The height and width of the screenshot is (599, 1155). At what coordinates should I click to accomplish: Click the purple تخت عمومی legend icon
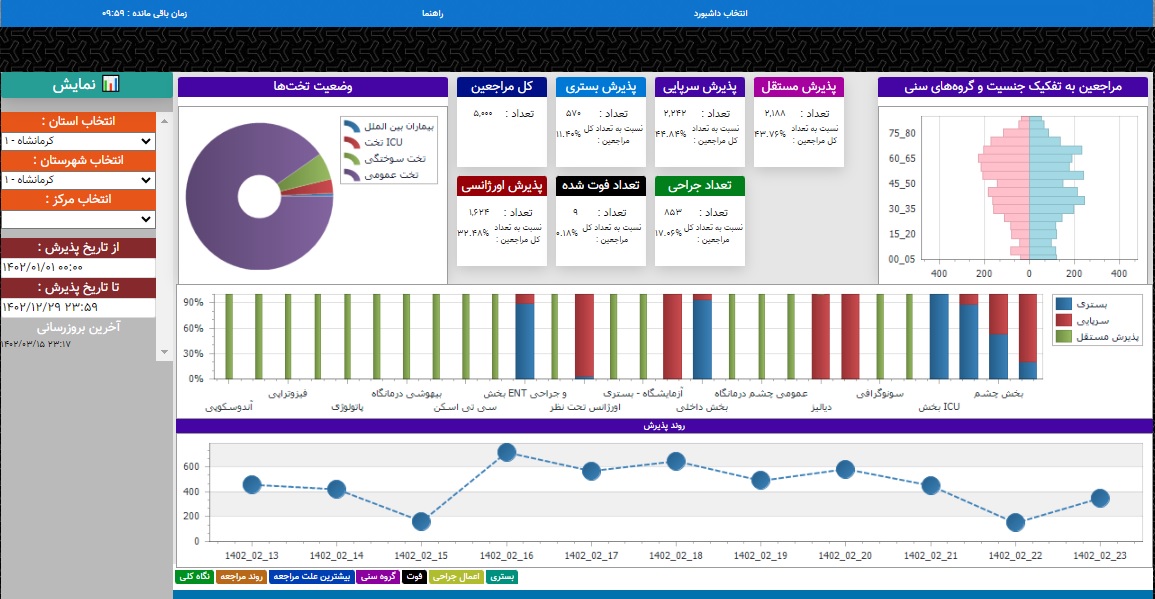351,175
